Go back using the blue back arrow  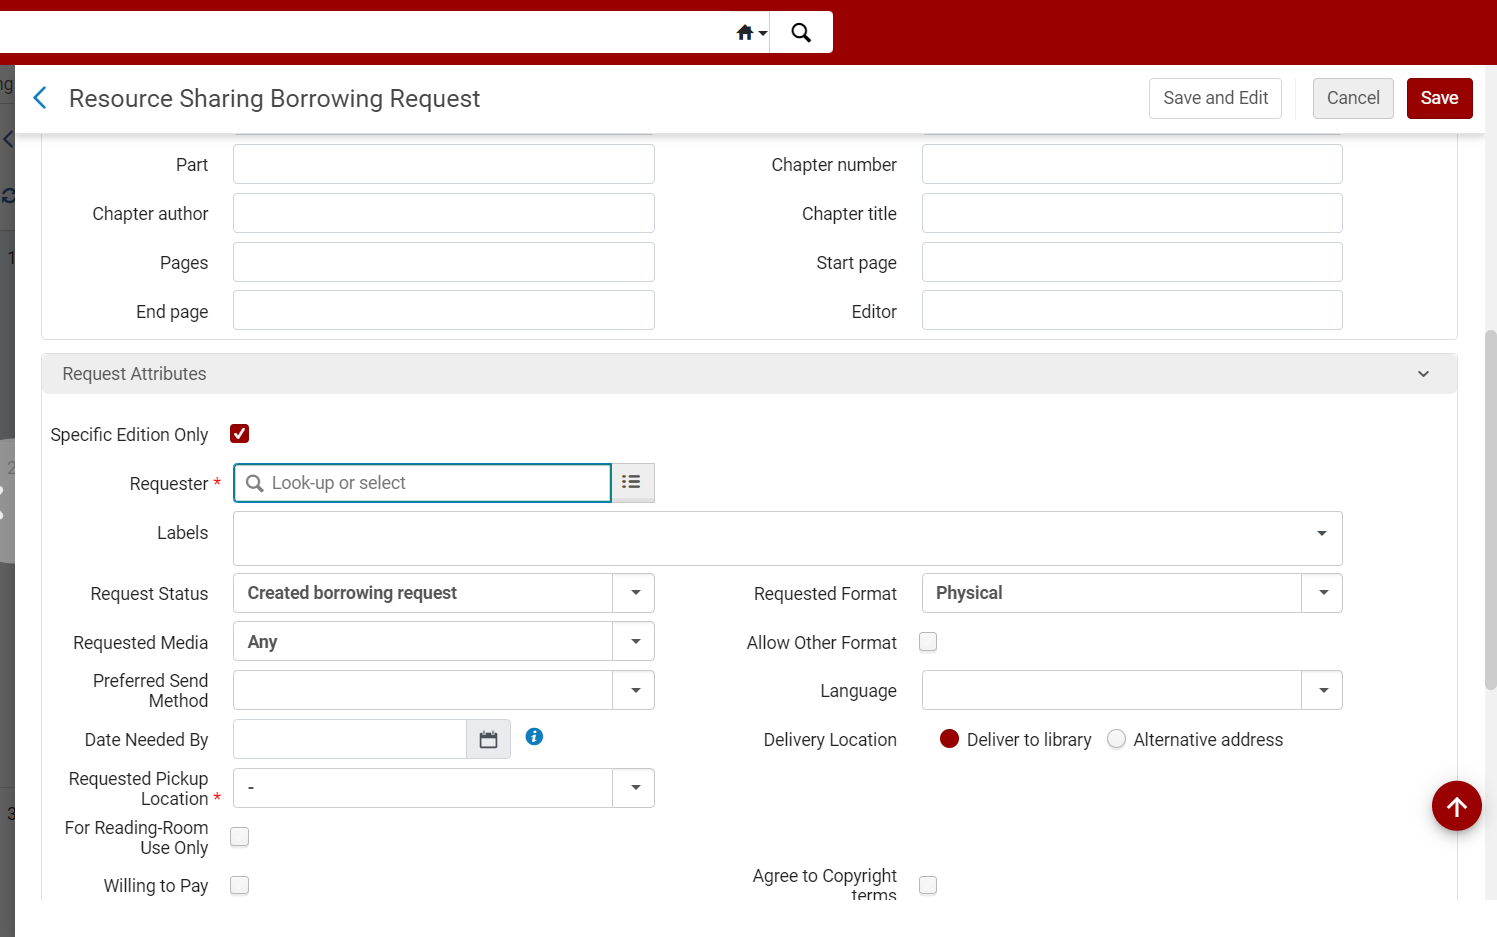pyautogui.click(x=40, y=98)
